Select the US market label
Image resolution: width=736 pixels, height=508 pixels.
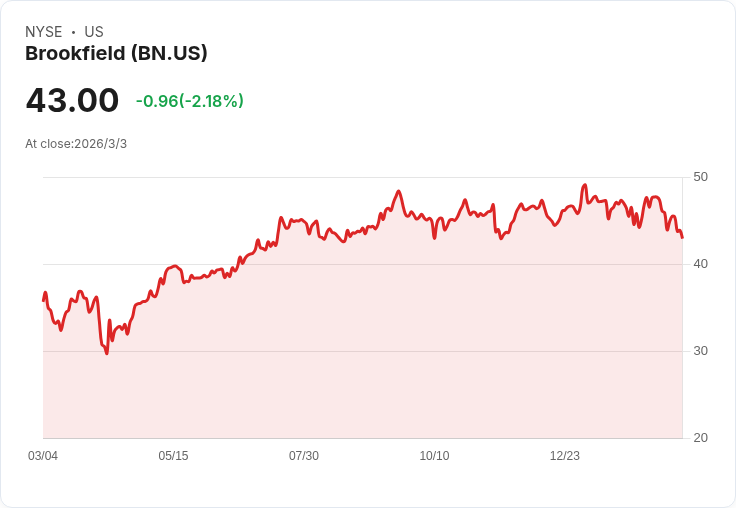(x=94, y=32)
